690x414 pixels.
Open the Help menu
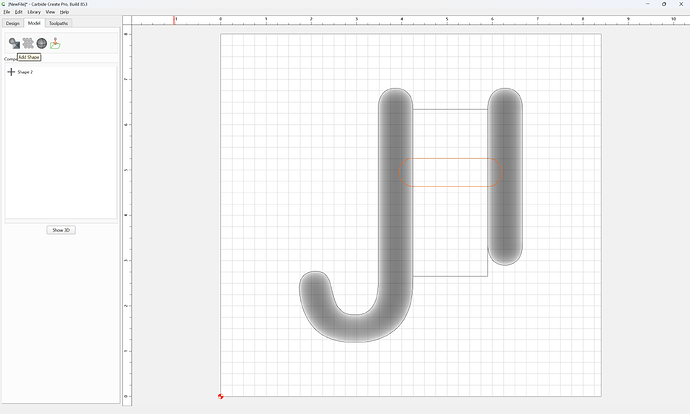(64, 12)
